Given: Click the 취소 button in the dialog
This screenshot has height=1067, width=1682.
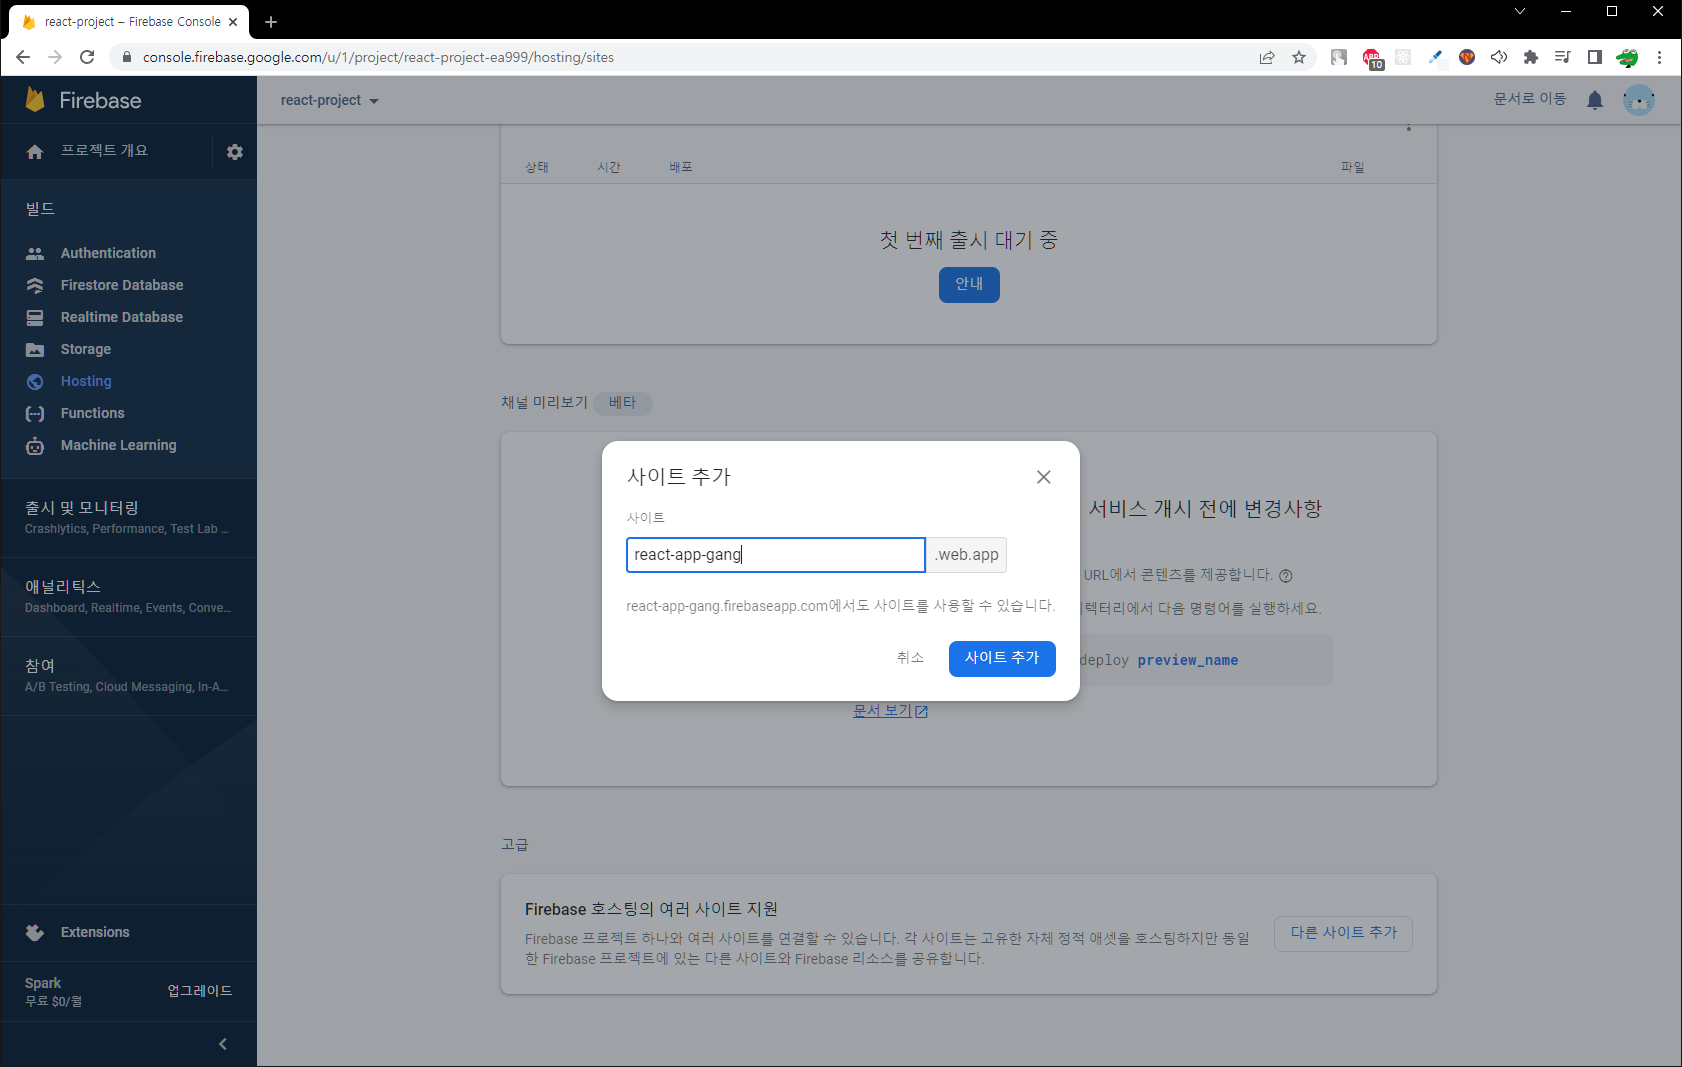Looking at the screenshot, I should (x=910, y=658).
